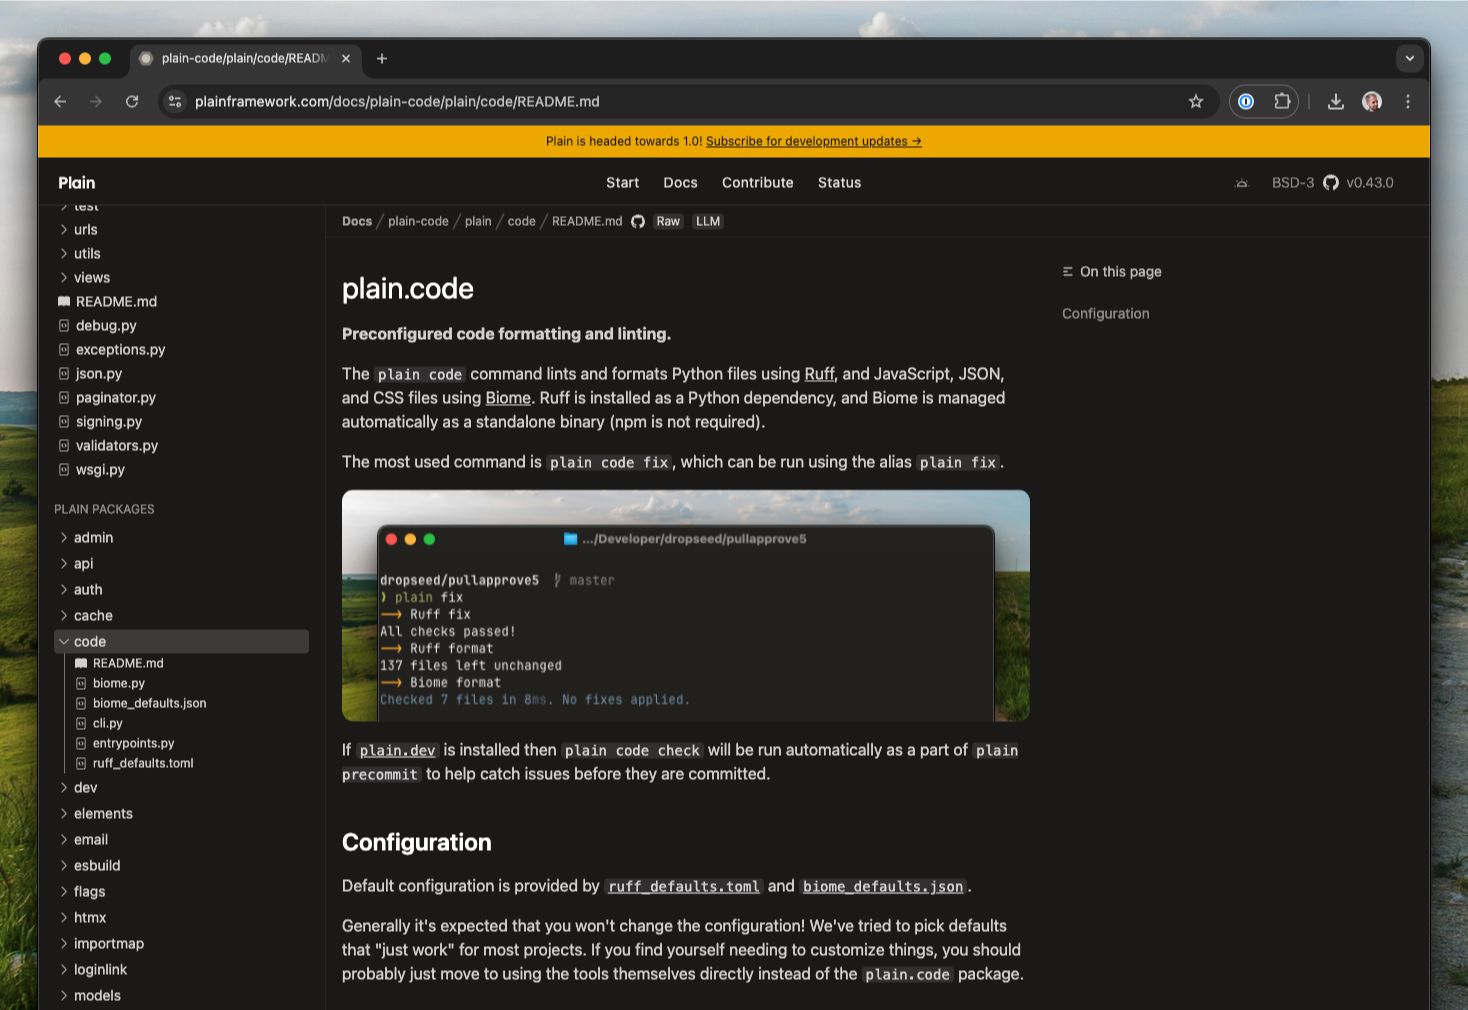This screenshot has height=1010, width=1468.
Task: Click the paginator.py file icon
Action: pos(64,397)
